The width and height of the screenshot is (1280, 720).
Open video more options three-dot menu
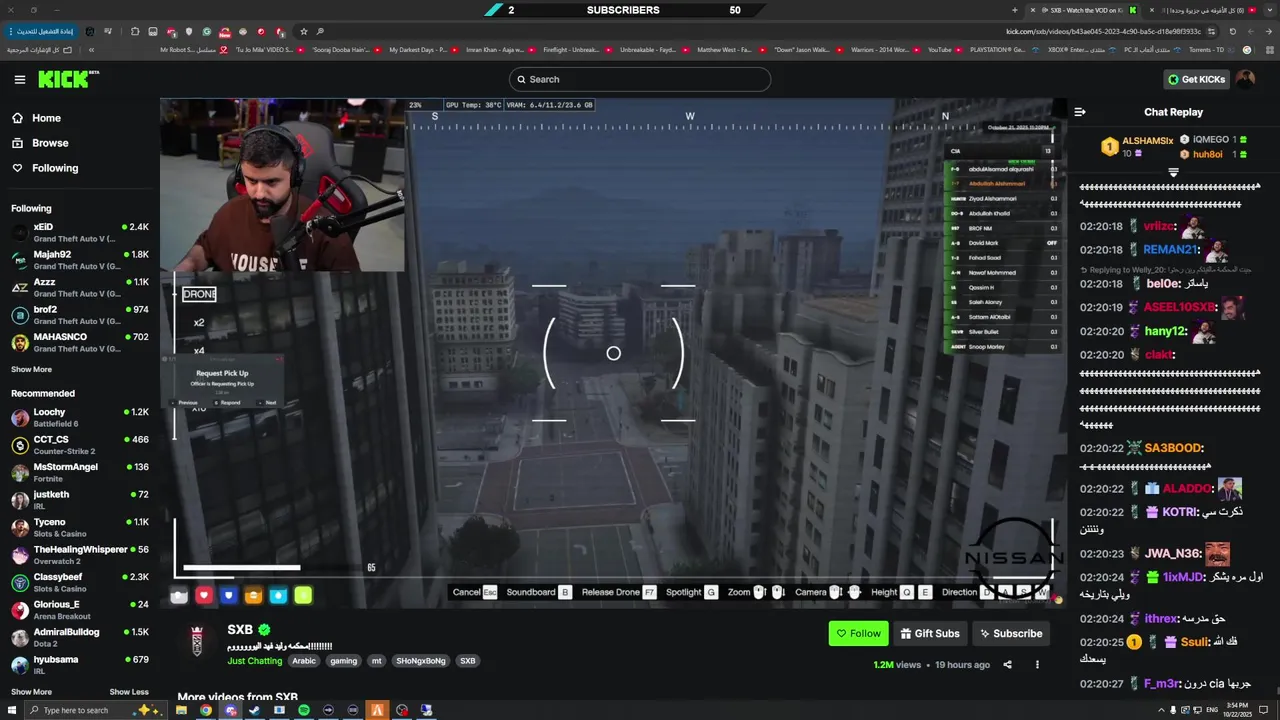tap(1037, 665)
